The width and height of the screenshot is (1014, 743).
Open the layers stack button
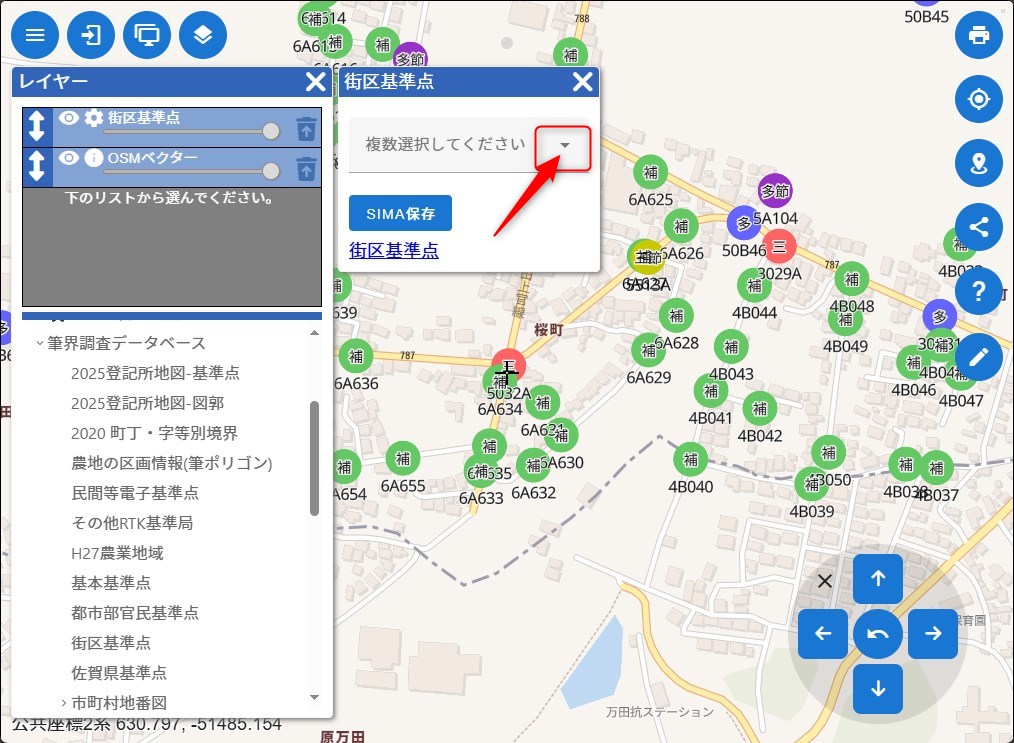203,36
